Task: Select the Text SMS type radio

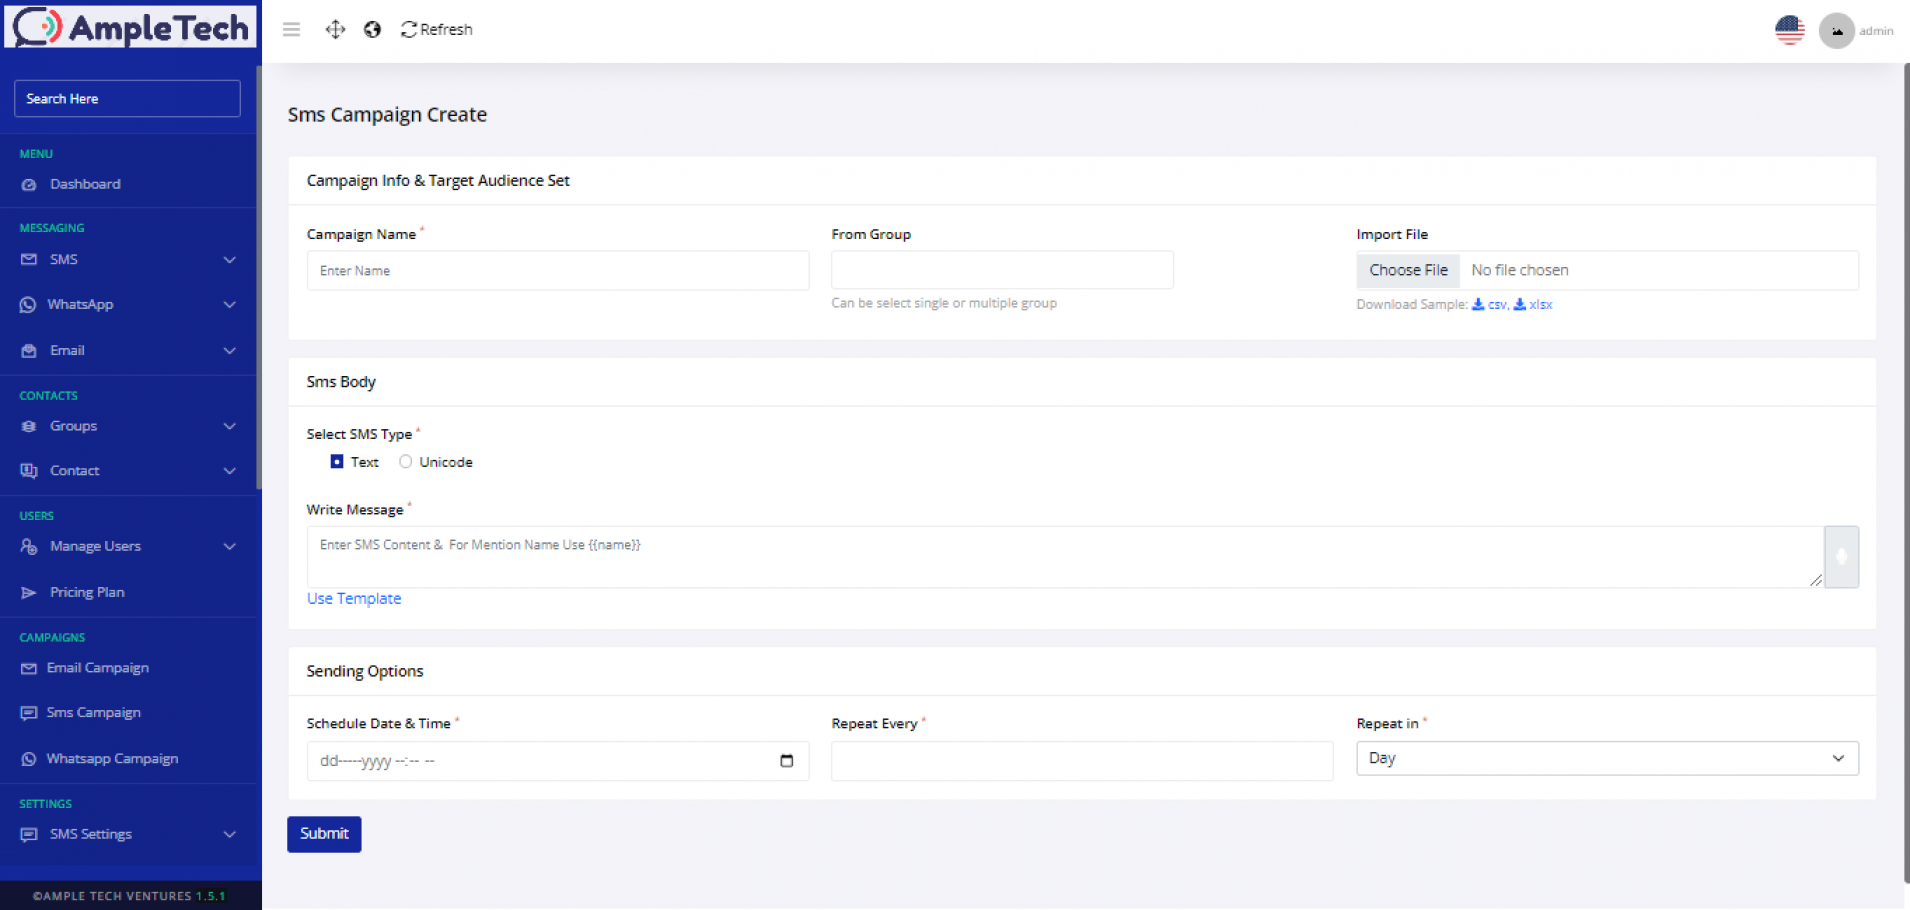Action: (337, 462)
